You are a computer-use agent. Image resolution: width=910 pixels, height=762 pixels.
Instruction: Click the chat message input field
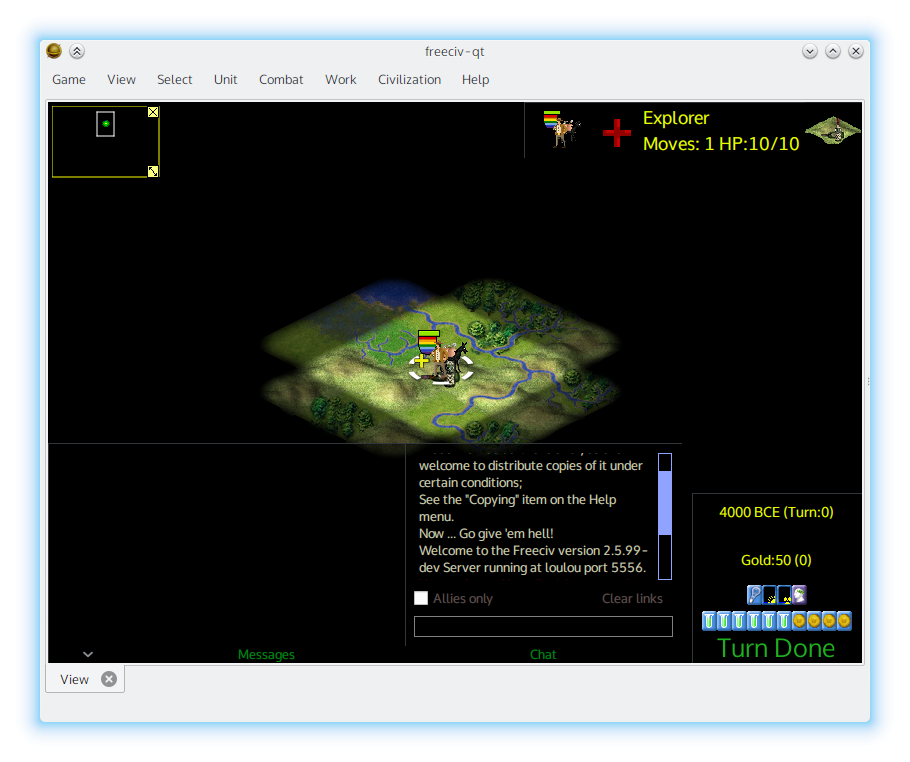pyautogui.click(x=543, y=626)
